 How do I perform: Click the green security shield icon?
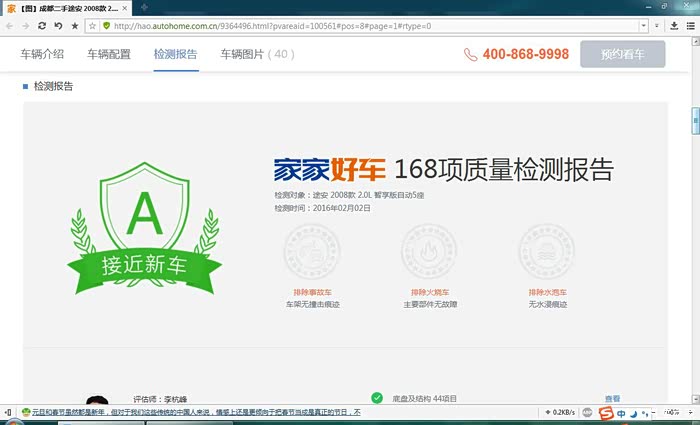(106, 25)
